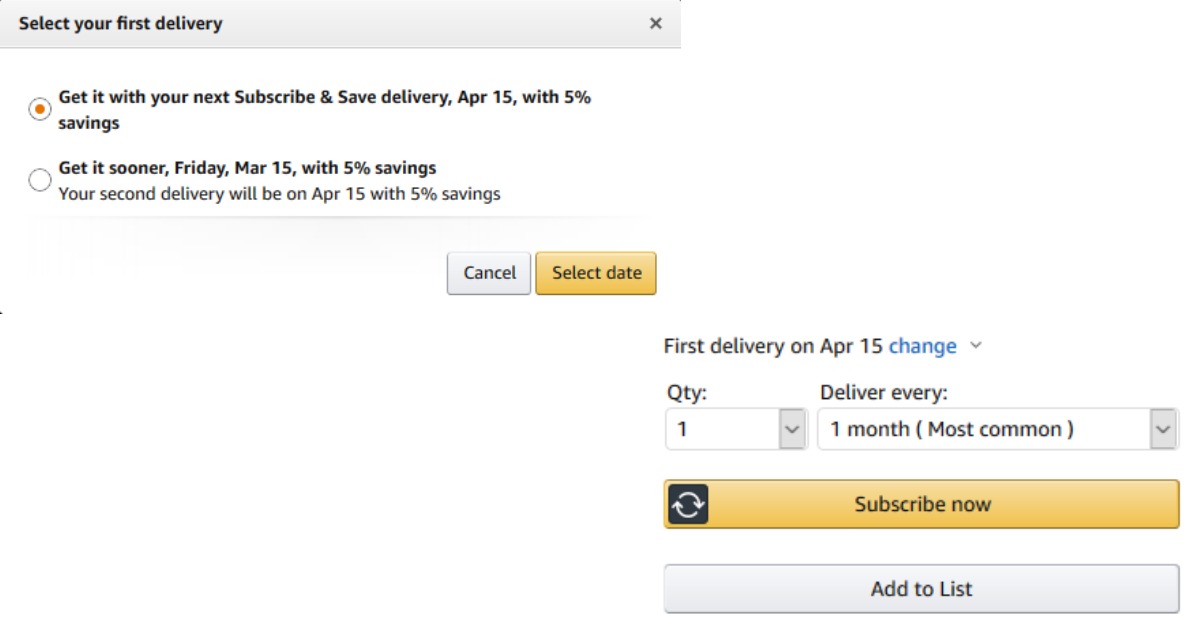The image size is (1200, 630).
Task: Open the Qty dropdown showing 1
Action: [x=723, y=429]
